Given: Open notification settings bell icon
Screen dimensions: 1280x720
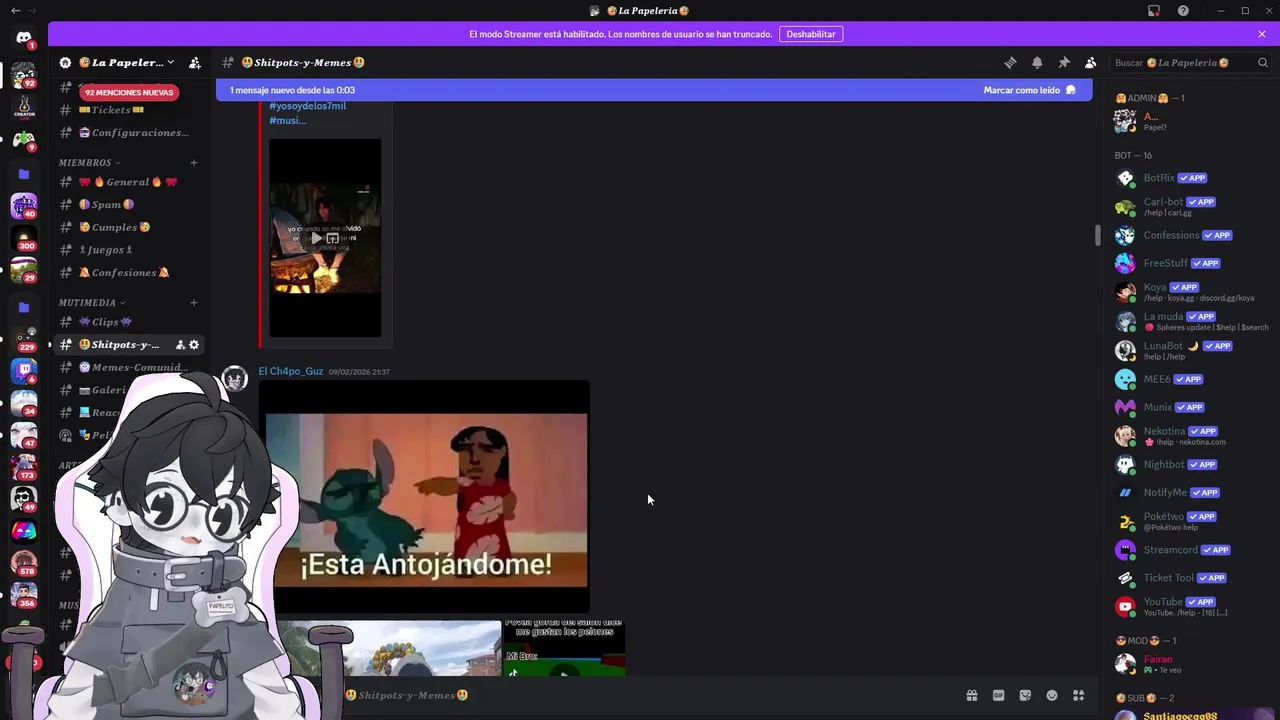Looking at the screenshot, I should (1037, 62).
